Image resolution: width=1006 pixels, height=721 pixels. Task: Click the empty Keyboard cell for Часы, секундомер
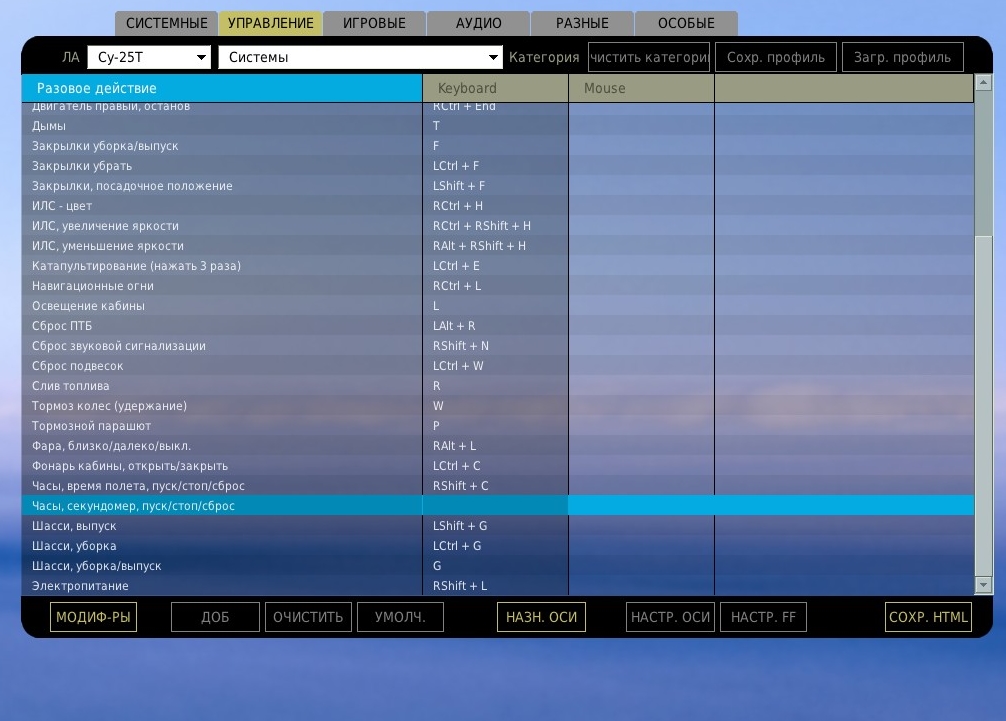pyautogui.click(x=495, y=506)
